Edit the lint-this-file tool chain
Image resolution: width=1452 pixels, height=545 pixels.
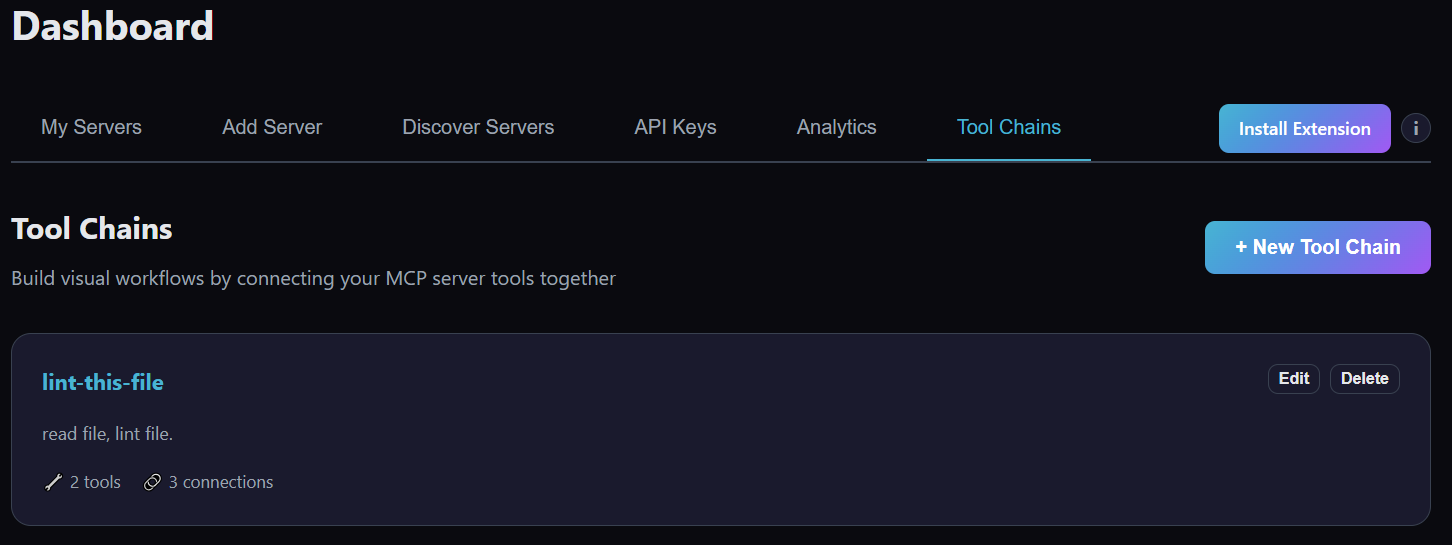(1294, 378)
